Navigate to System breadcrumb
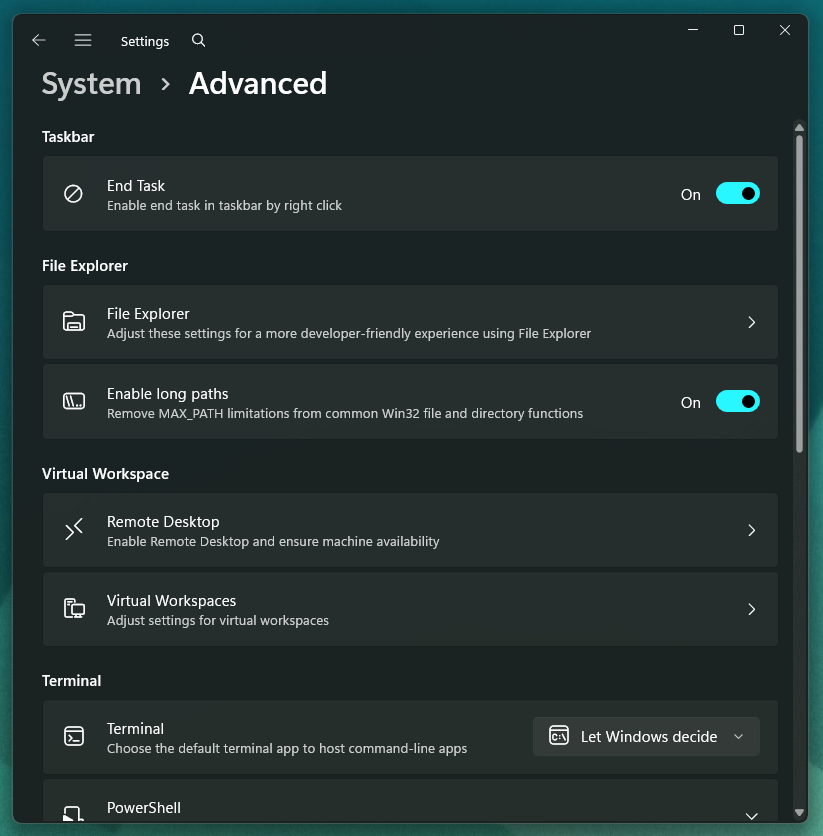Screen dimensions: 823x836 pos(91,84)
